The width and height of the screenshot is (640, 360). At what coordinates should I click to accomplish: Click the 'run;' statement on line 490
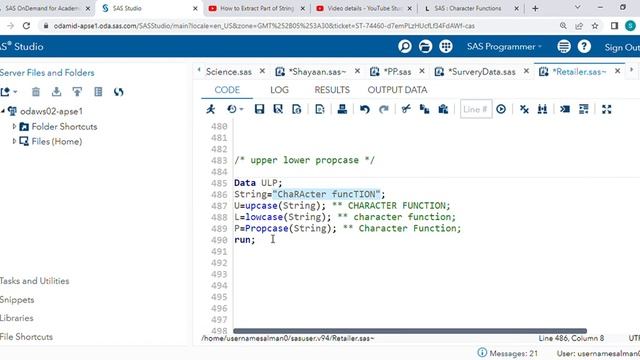coord(244,240)
